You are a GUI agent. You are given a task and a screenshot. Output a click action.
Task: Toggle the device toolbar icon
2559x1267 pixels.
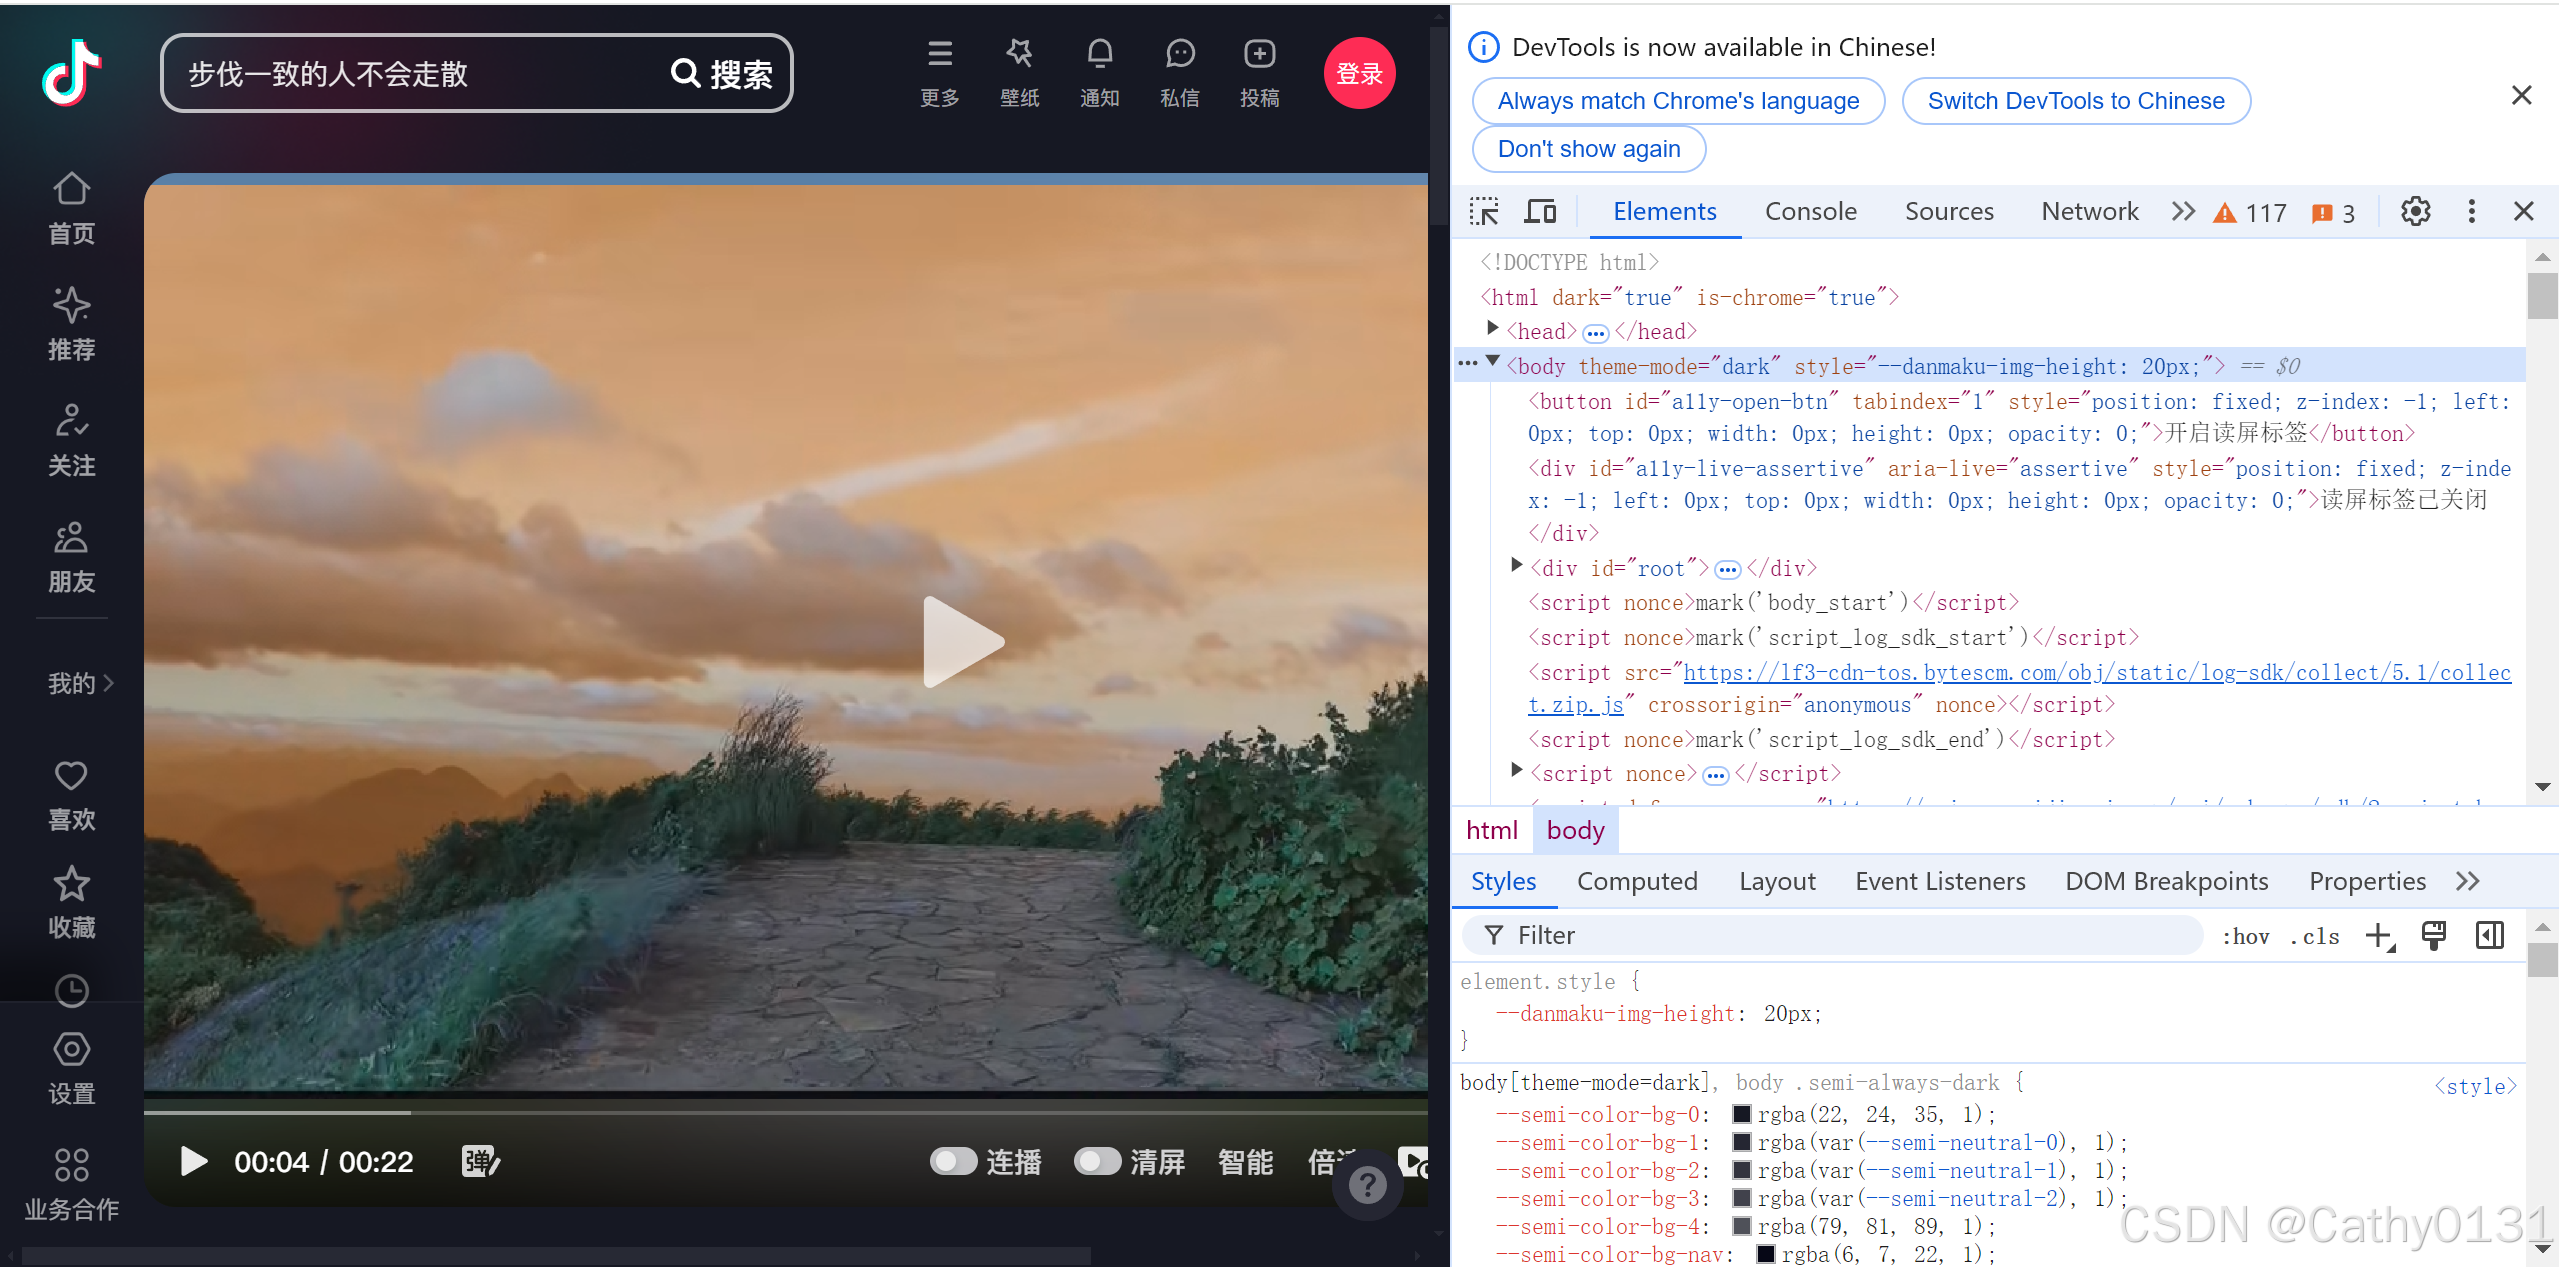pos(1540,212)
